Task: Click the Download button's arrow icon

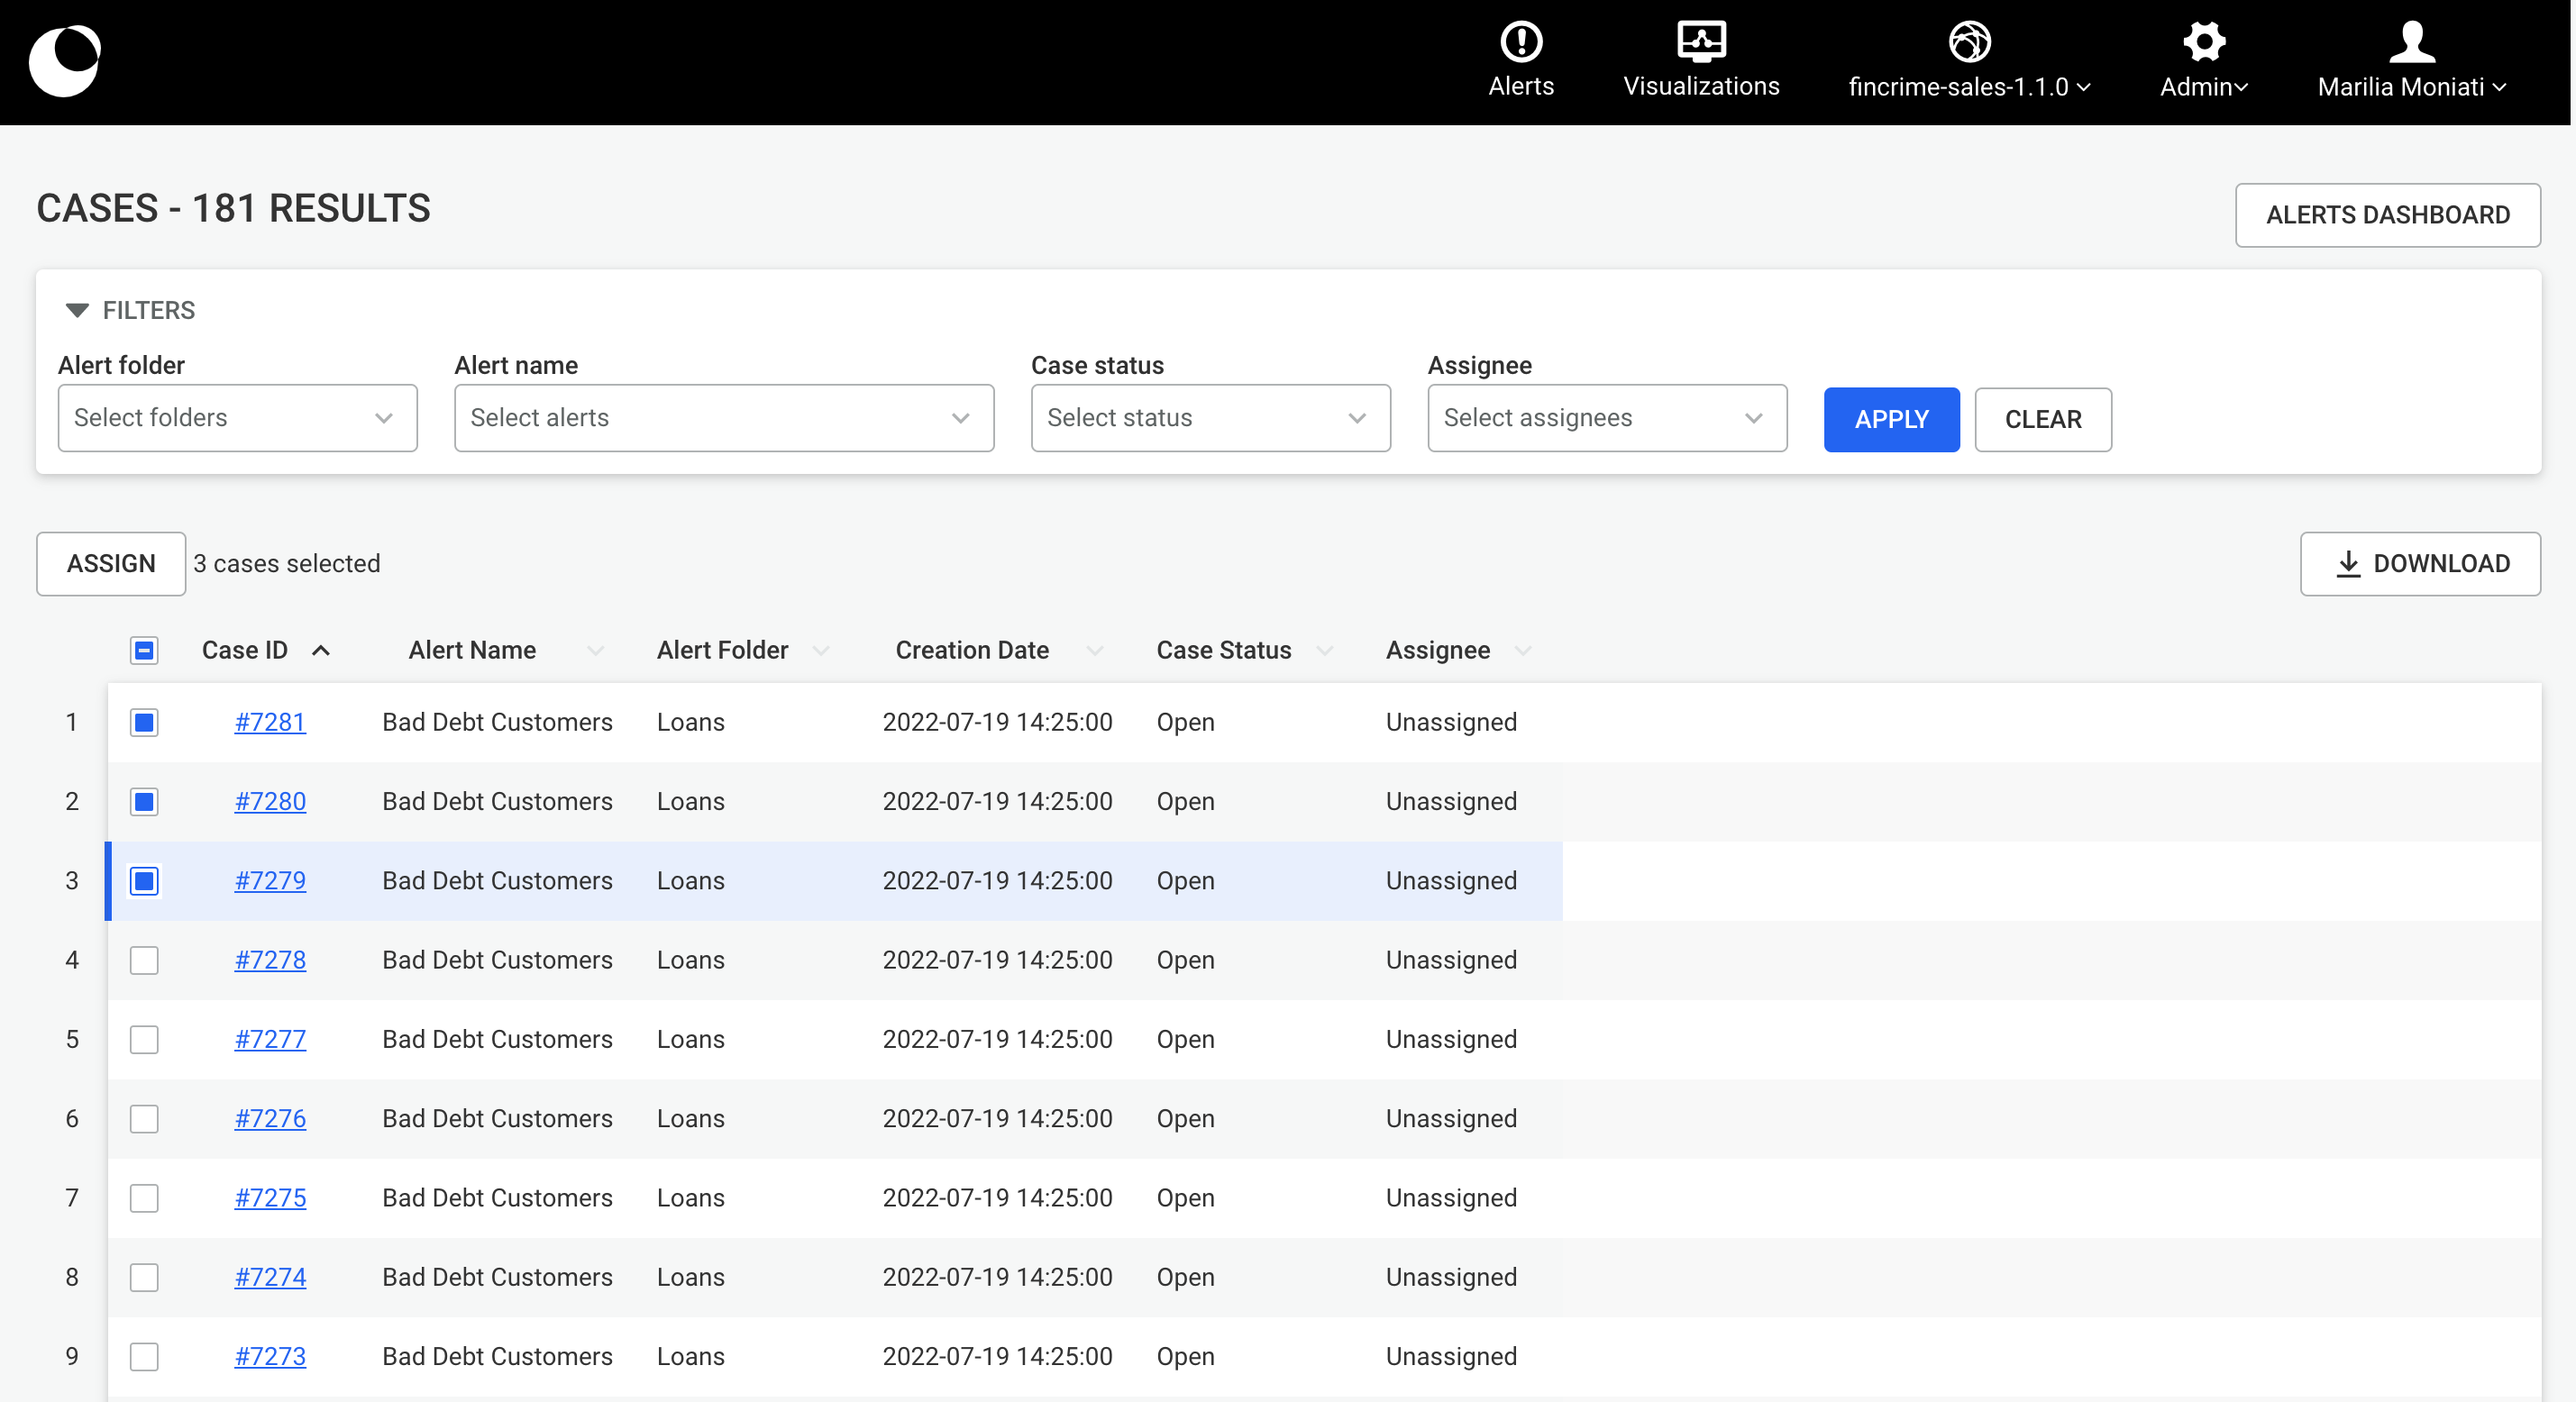Action: point(2347,564)
